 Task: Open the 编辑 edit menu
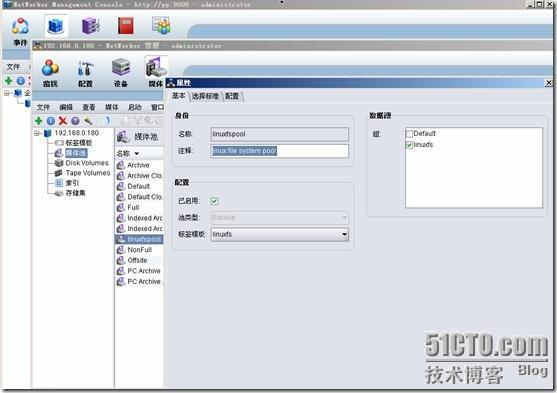(66, 107)
